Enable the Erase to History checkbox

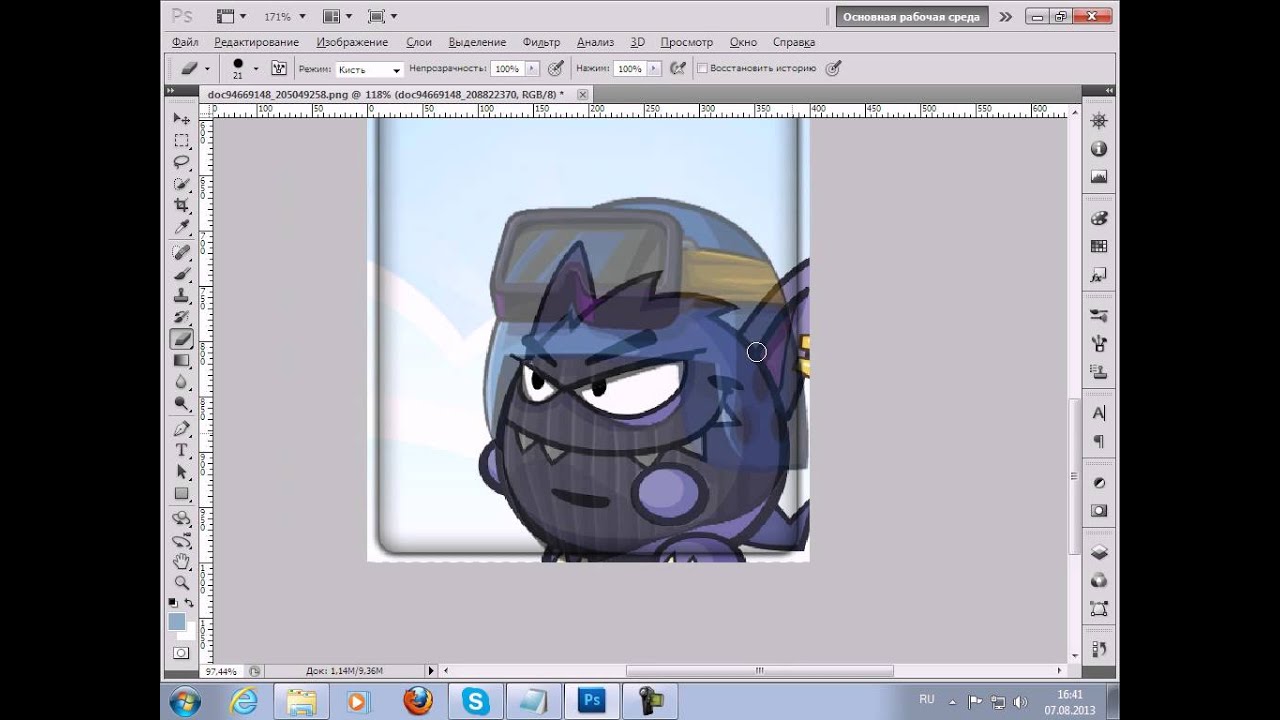click(x=702, y=69)
